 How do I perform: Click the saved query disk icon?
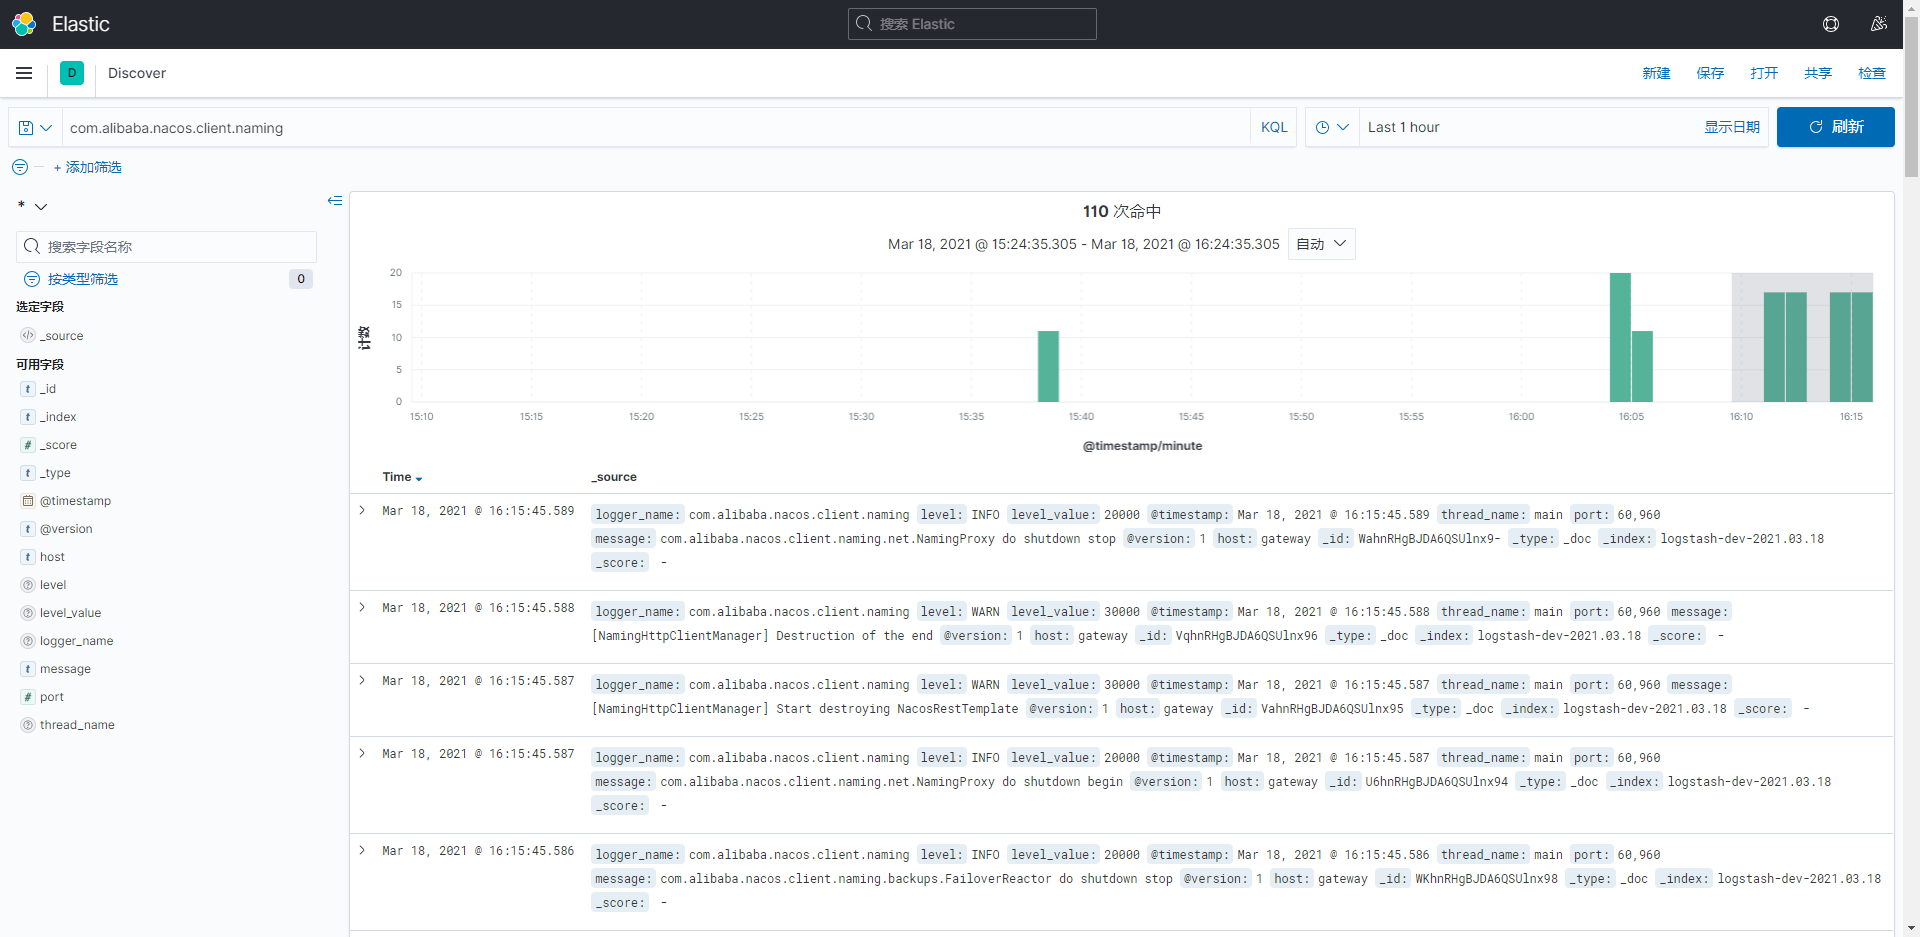click(x=27, y=128)
